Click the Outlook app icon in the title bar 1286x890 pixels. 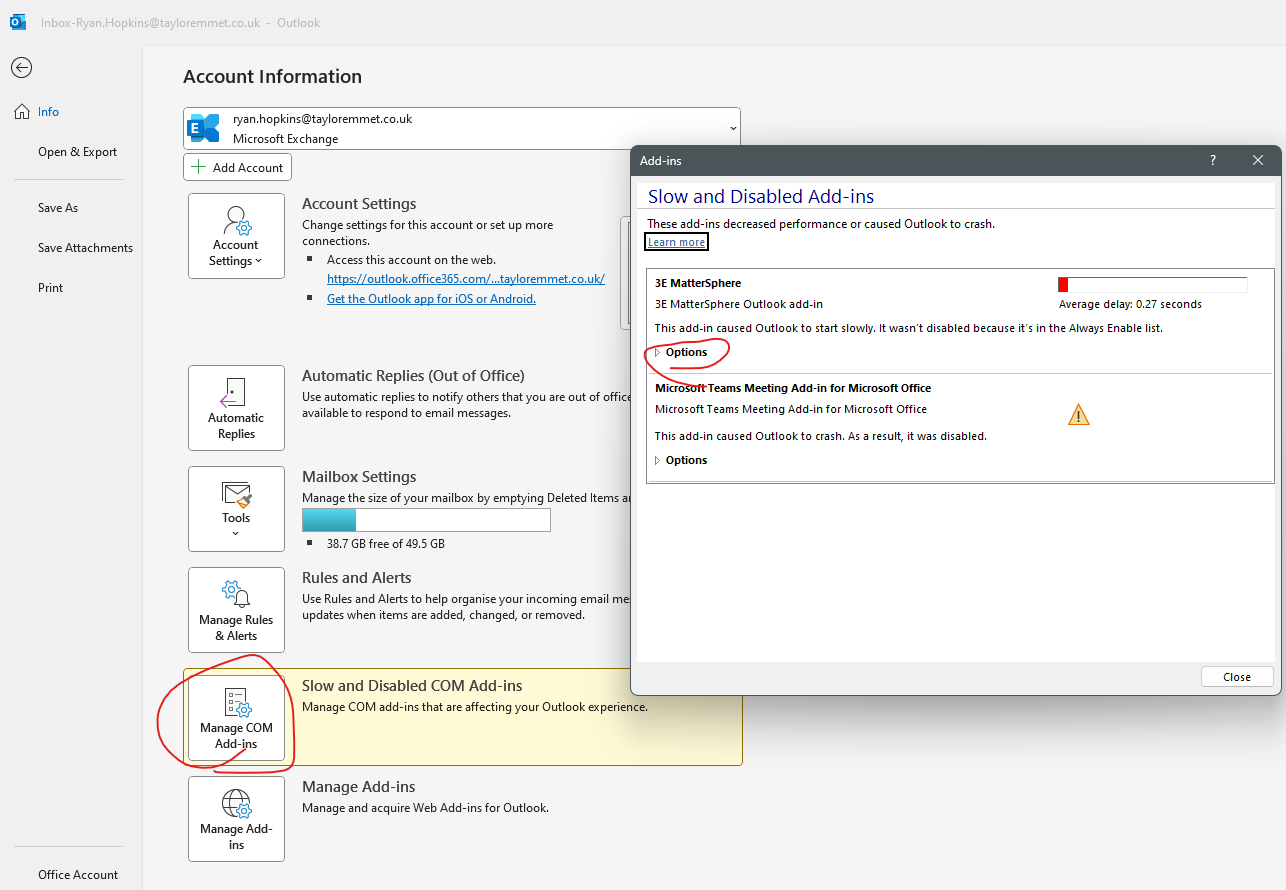click(17, 22)
